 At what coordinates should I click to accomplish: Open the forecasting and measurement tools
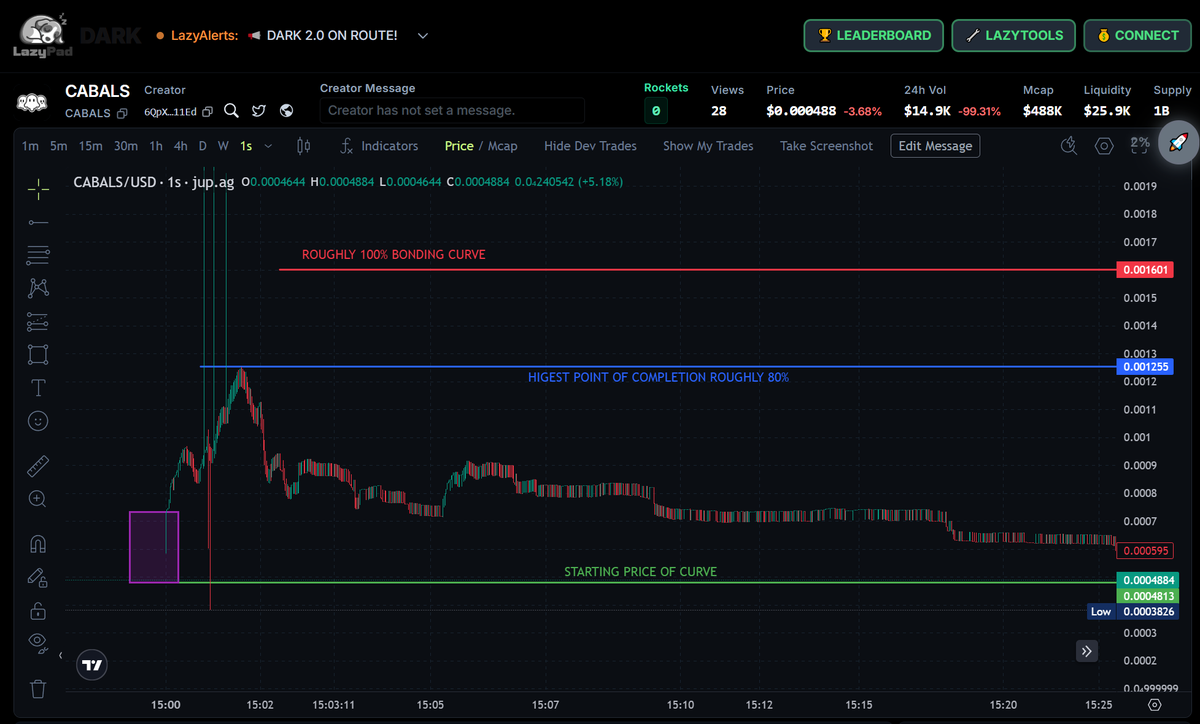[x=38, y=321]
